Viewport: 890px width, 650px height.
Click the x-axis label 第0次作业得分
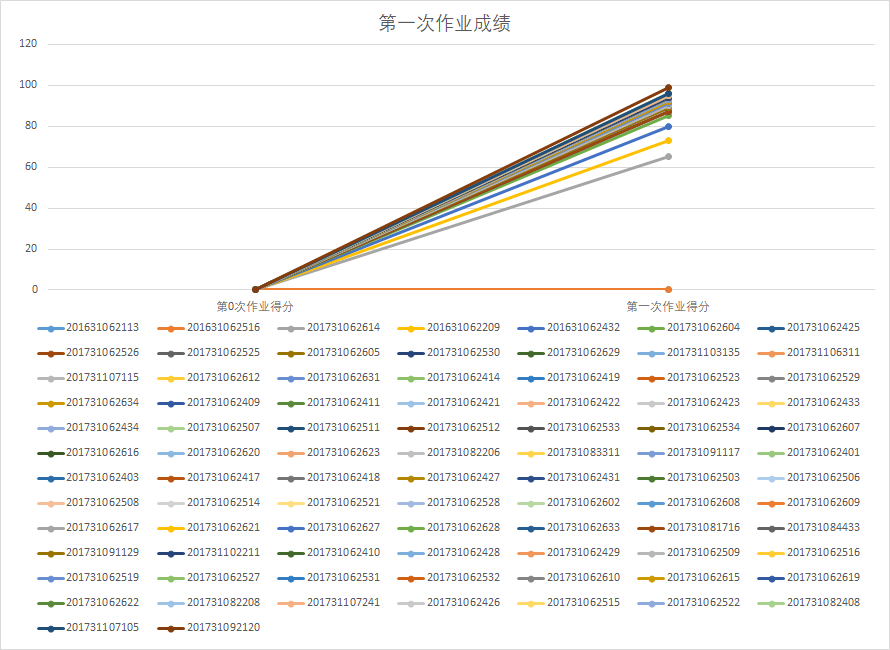tap(255, 307)
